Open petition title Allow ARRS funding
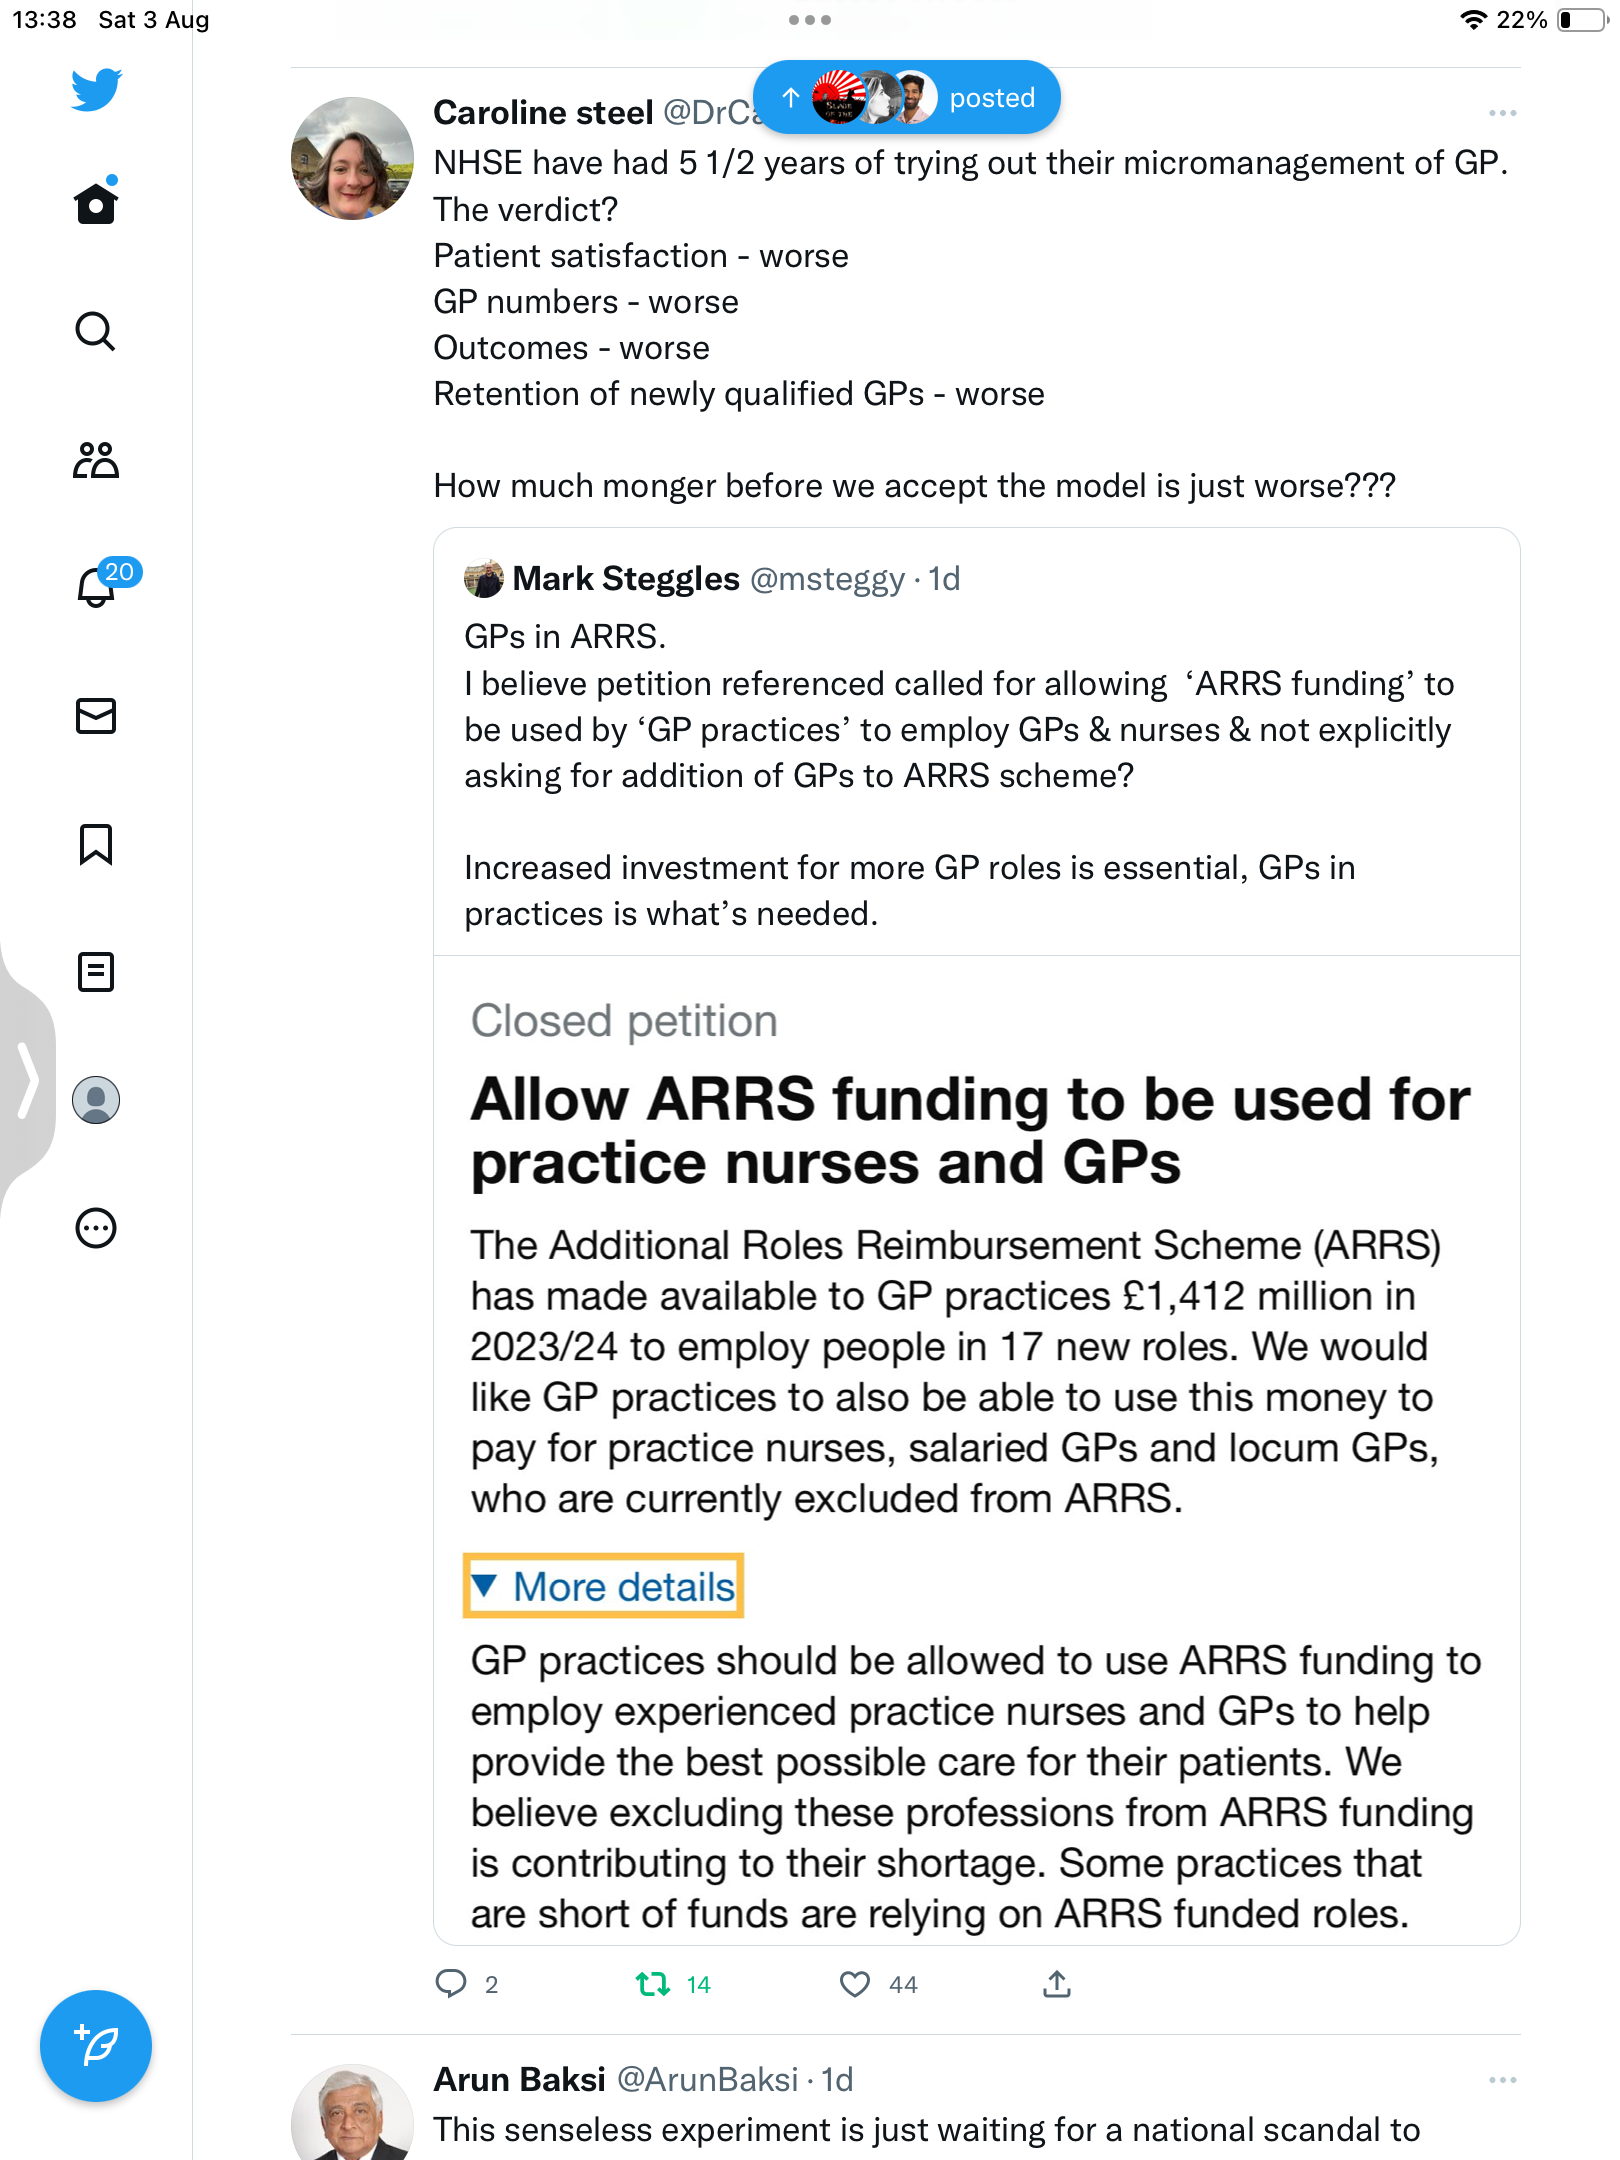1620x2160 pixels. [x=970, y=1131]
